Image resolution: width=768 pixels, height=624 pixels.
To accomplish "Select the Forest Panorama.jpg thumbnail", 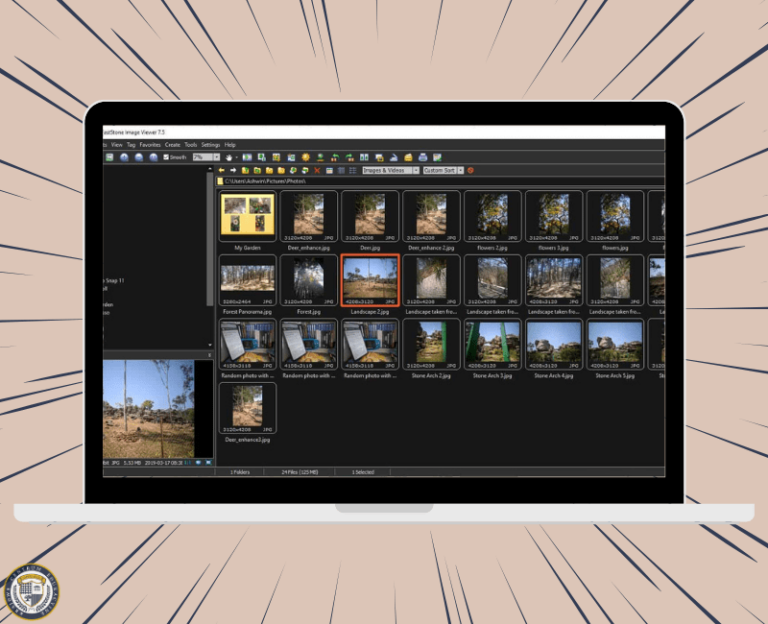I will 247,280.
